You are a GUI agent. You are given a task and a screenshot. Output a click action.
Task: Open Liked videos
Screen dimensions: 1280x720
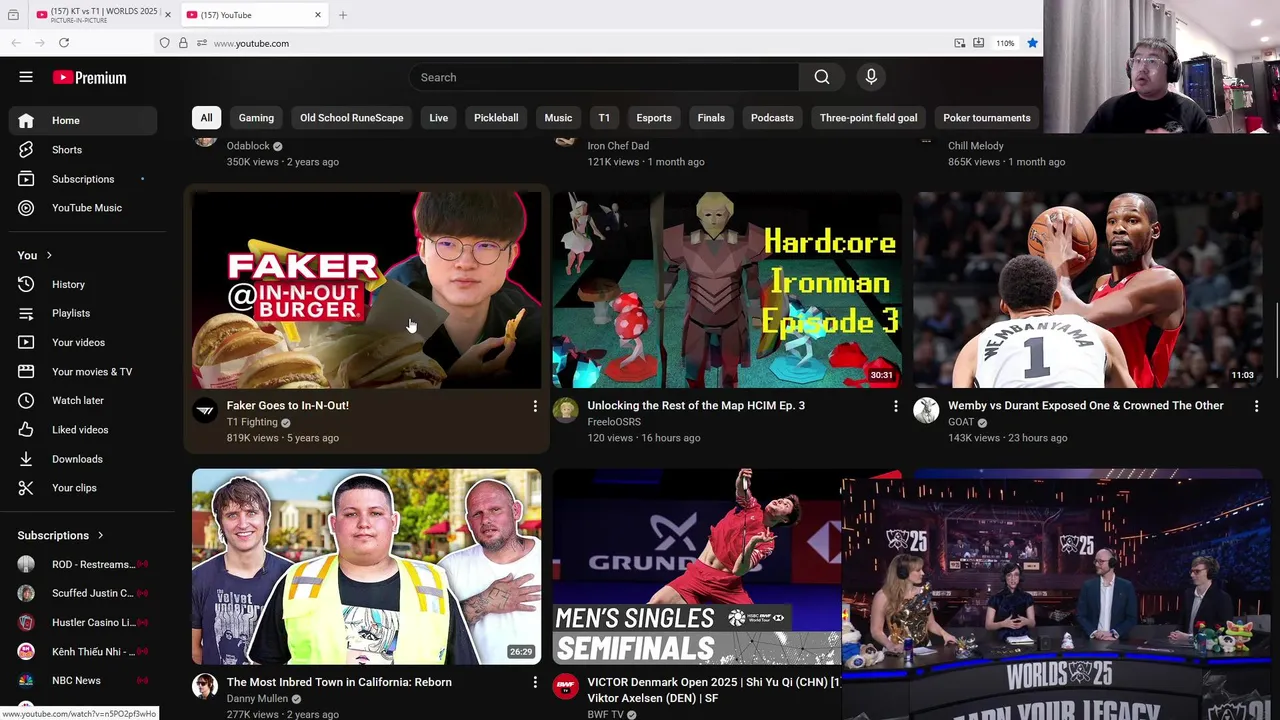pyautogui.click(x=84, y=430)
